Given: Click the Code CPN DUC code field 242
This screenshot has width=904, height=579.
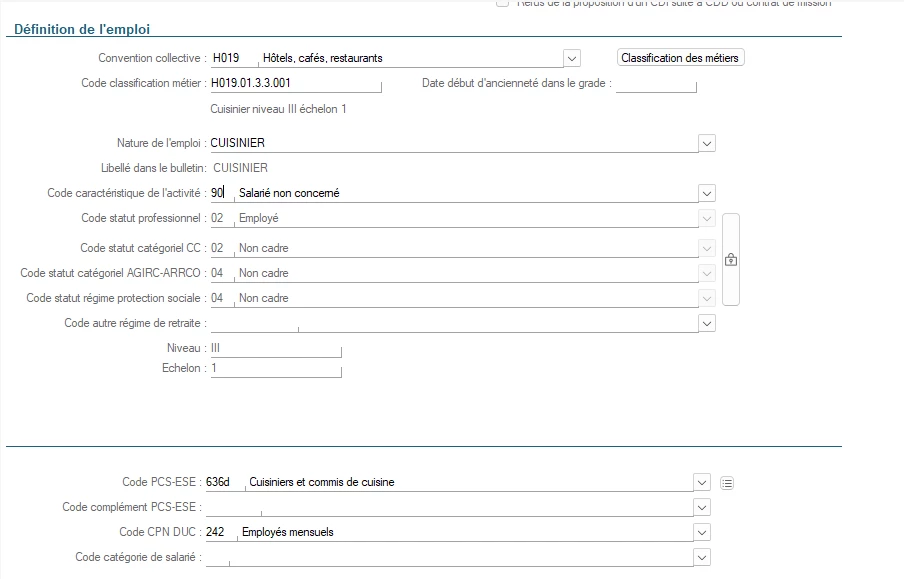Looking at the screenshot, I should (220, 532).
